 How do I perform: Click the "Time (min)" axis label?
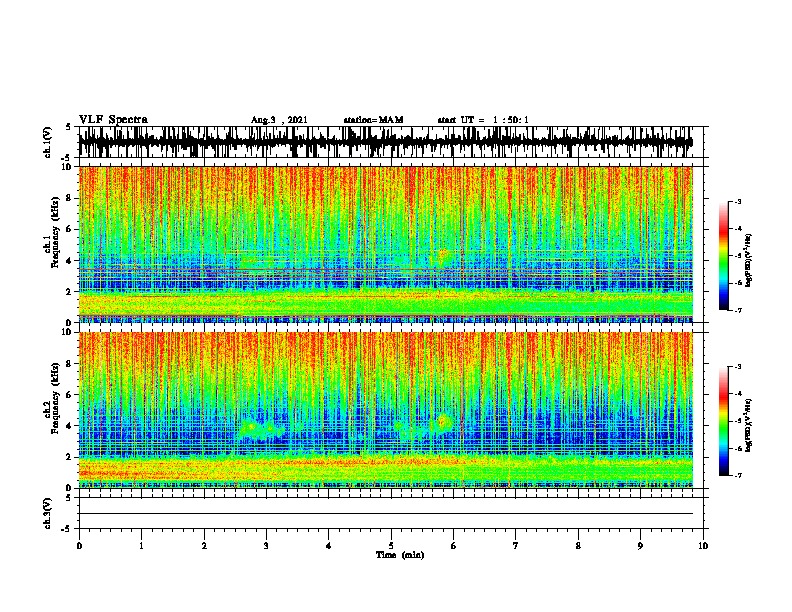pyautogui.click(x=400, y=555)
